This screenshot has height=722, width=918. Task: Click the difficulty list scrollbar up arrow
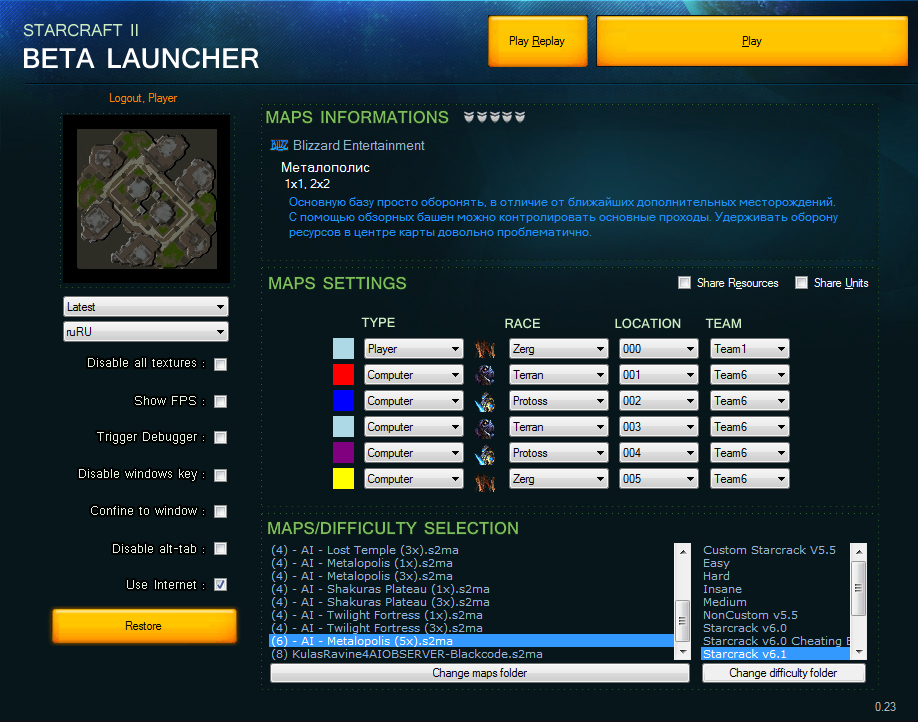click(x=859, y=551)
